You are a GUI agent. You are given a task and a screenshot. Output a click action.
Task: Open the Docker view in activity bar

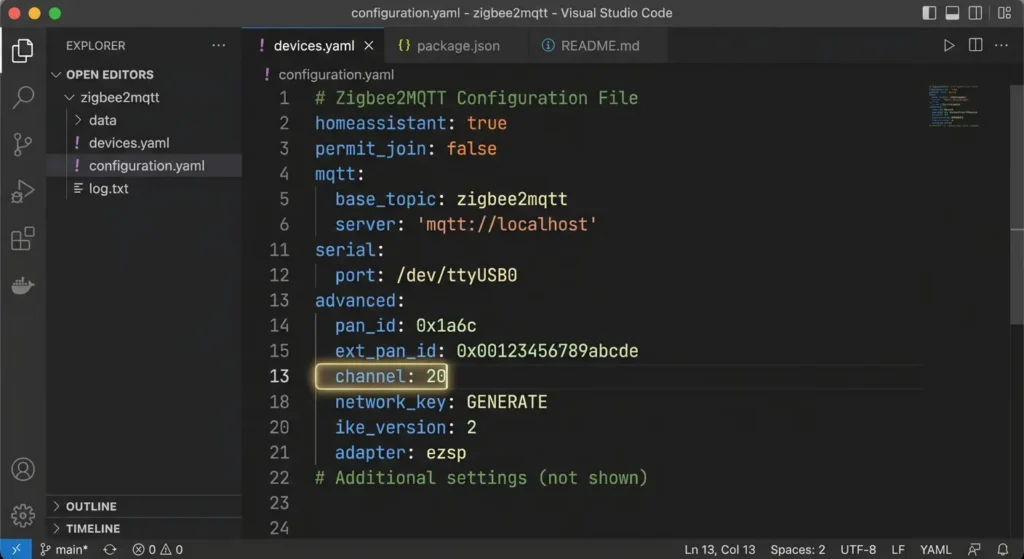pyautogui.click(x=22, y=285)
